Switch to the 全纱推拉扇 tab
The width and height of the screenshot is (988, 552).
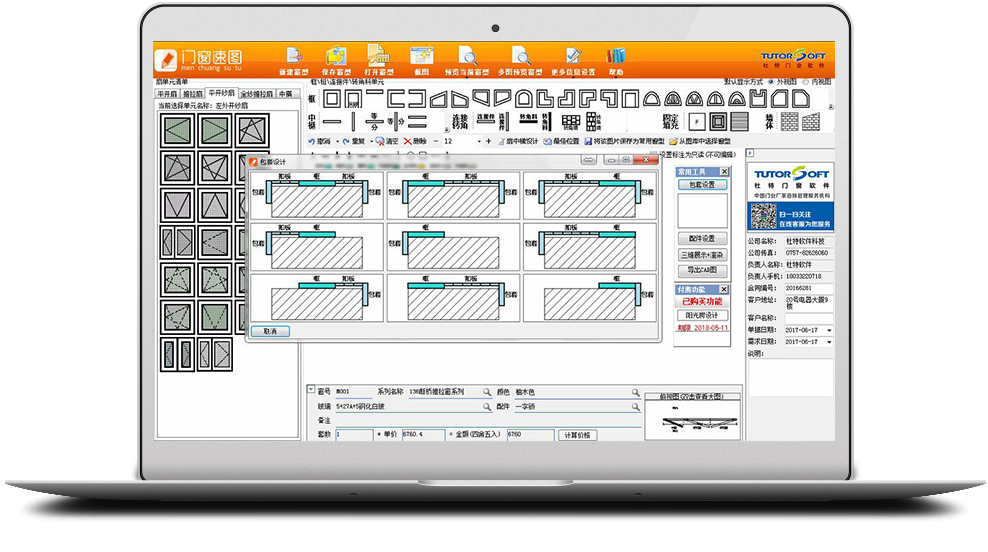(256, 94)
